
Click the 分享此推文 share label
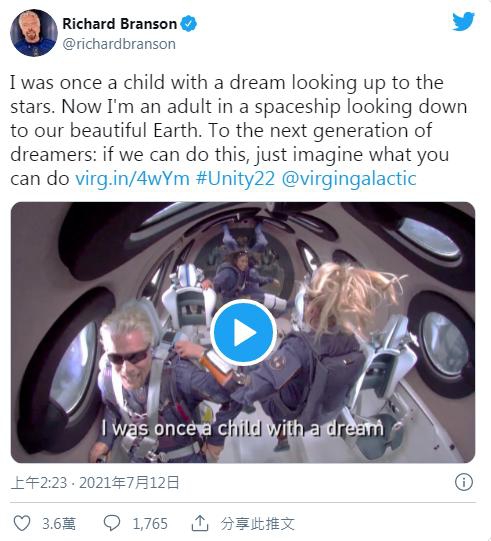[x=257, y=523]
